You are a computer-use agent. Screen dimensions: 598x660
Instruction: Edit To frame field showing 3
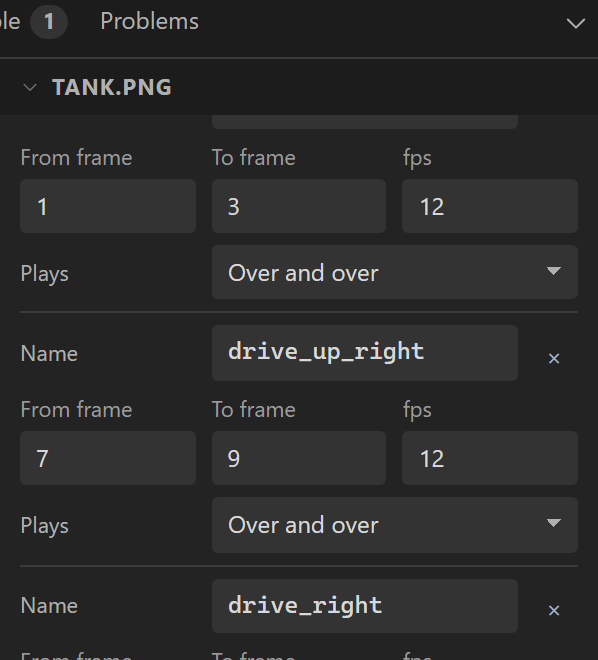tap(299, 206)
